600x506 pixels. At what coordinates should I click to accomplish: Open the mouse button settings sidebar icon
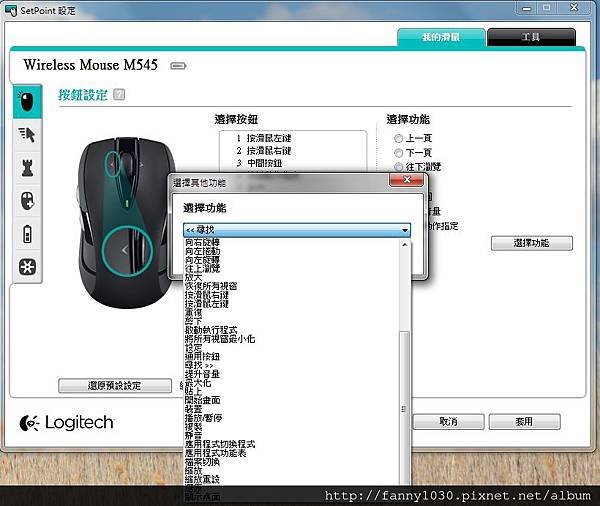pyautogui.click(x=27, y=101)
